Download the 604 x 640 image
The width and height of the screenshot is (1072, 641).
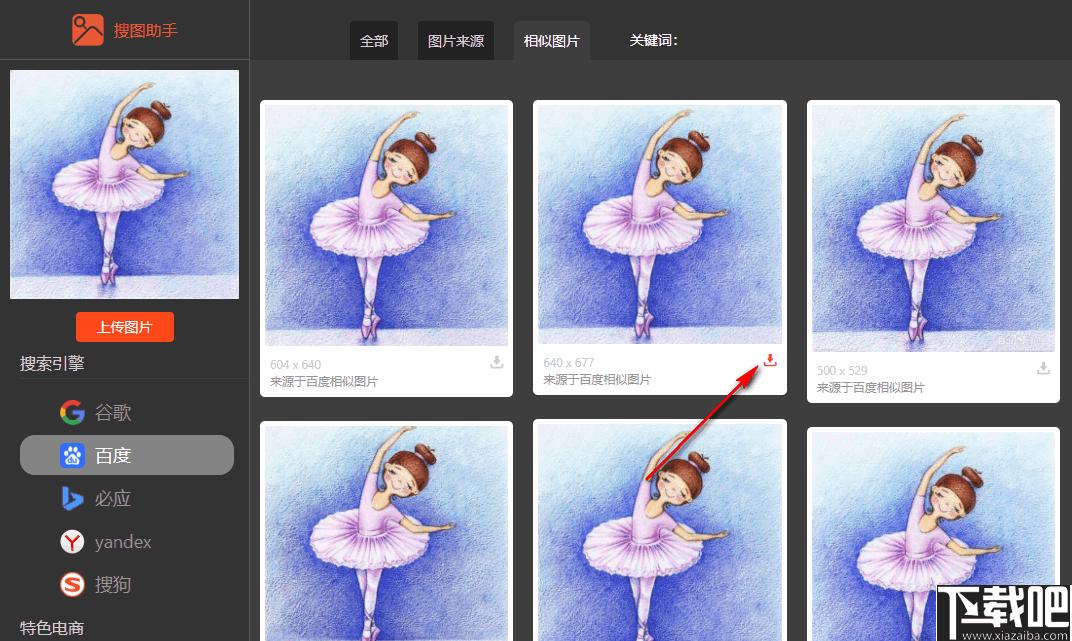click(497, 362)
